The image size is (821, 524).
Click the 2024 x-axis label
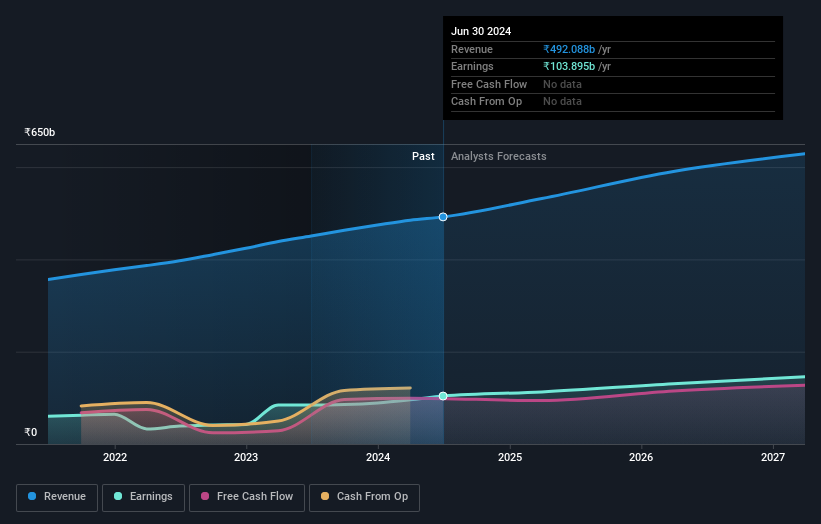(x=378, y=458)
